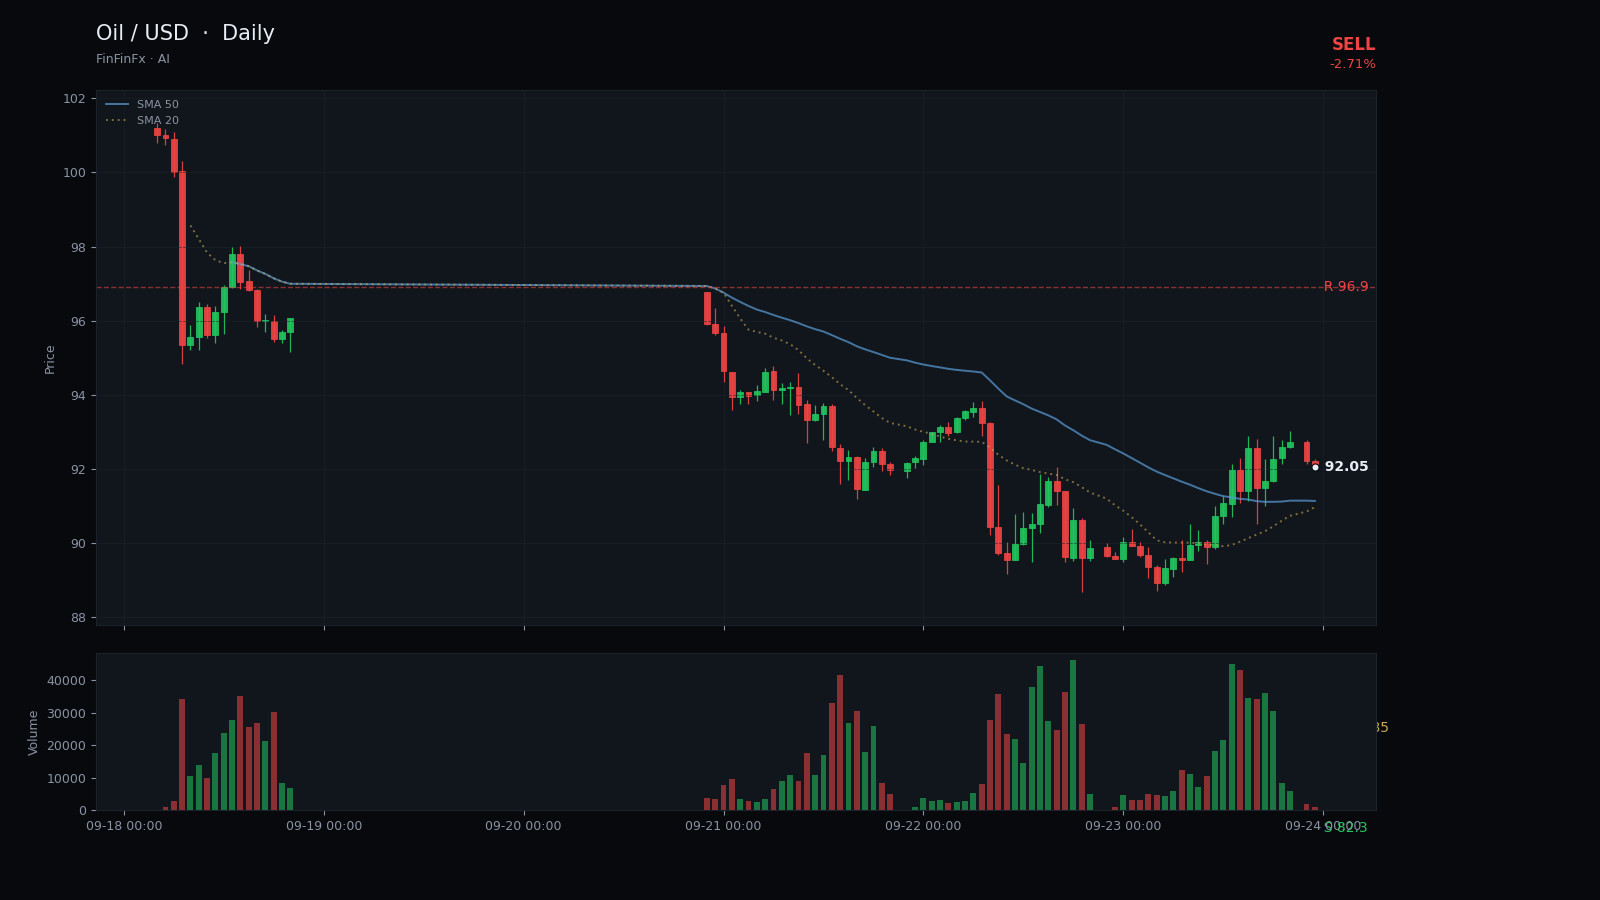The height and width of the screenshot is (900, 1600).
Task: Select the SMA 20 legend entry
Action: (142, 121)
